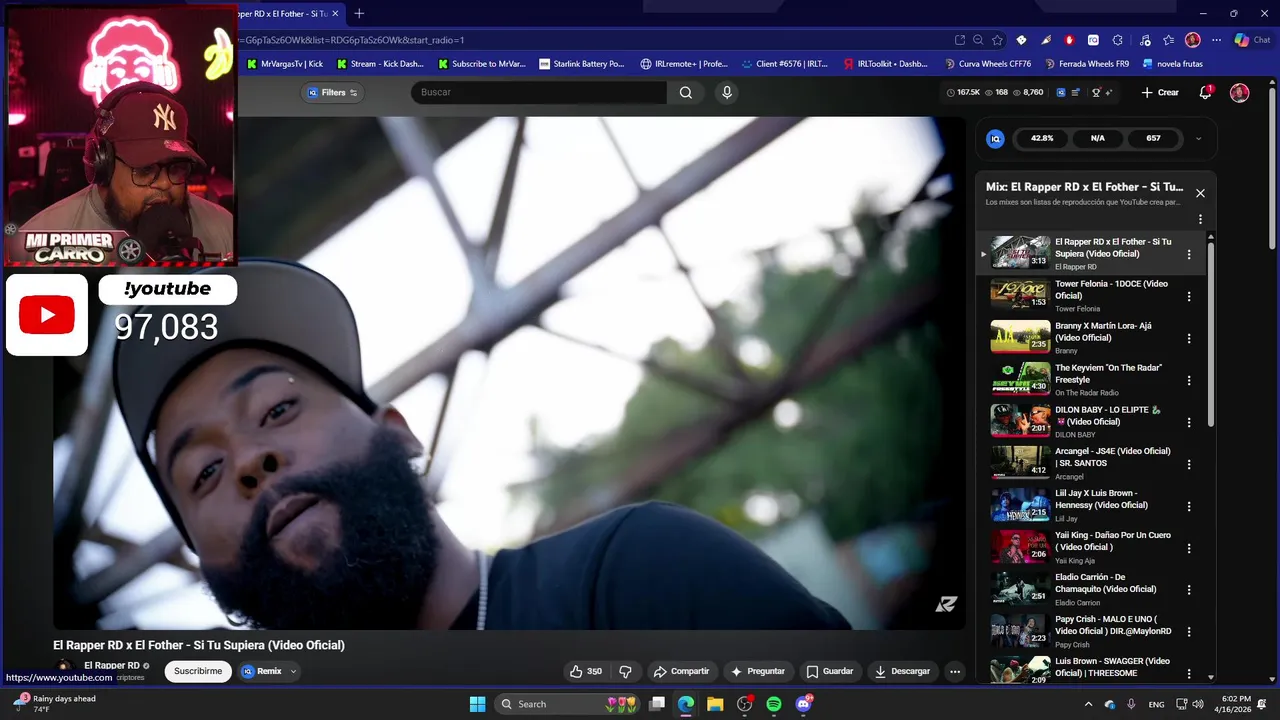
Task: Open browser extensions puzzle icon
Action: point(1117,40)
